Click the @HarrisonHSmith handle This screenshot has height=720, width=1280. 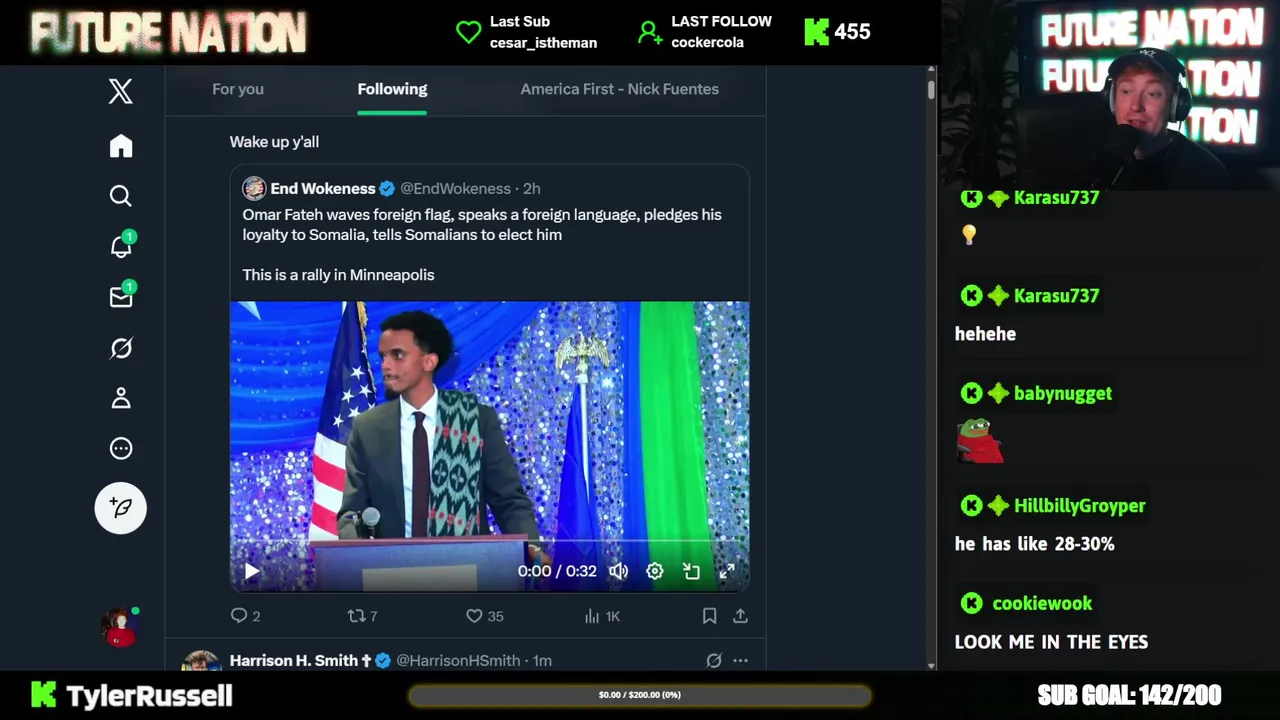[458, 660]
